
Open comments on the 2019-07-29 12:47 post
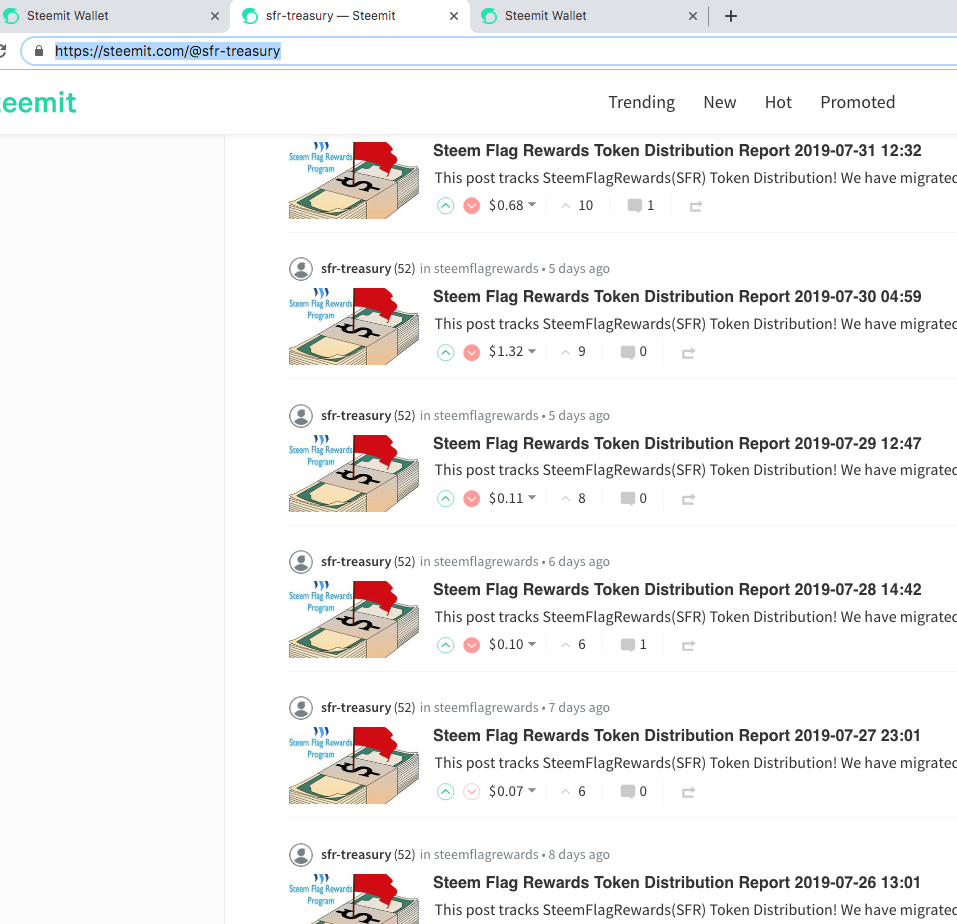tap(634, 499)
